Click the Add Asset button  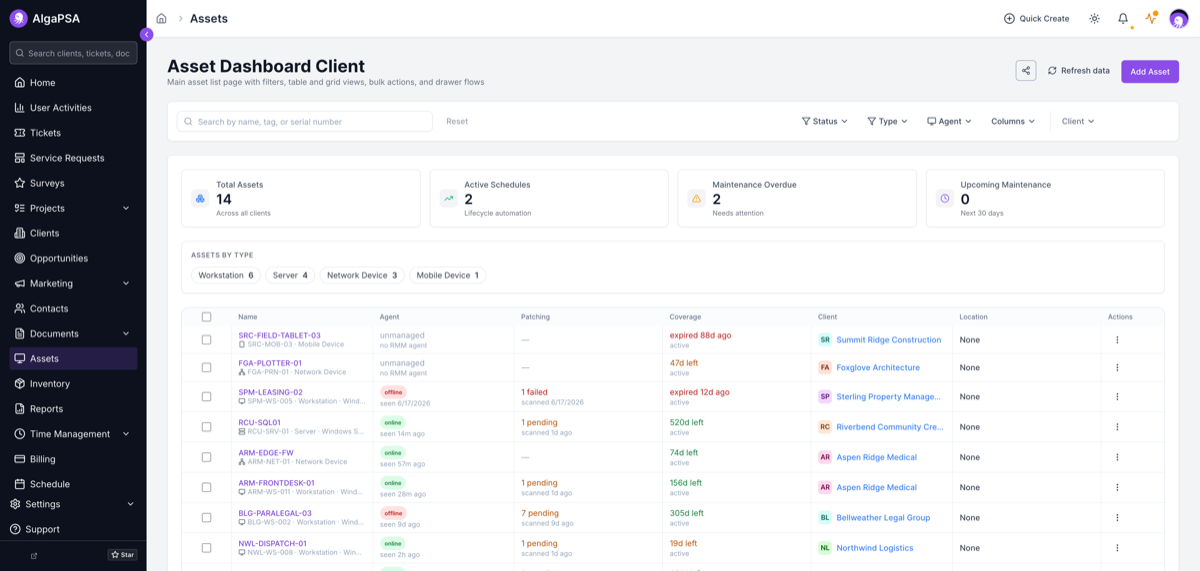point(1150,71)
